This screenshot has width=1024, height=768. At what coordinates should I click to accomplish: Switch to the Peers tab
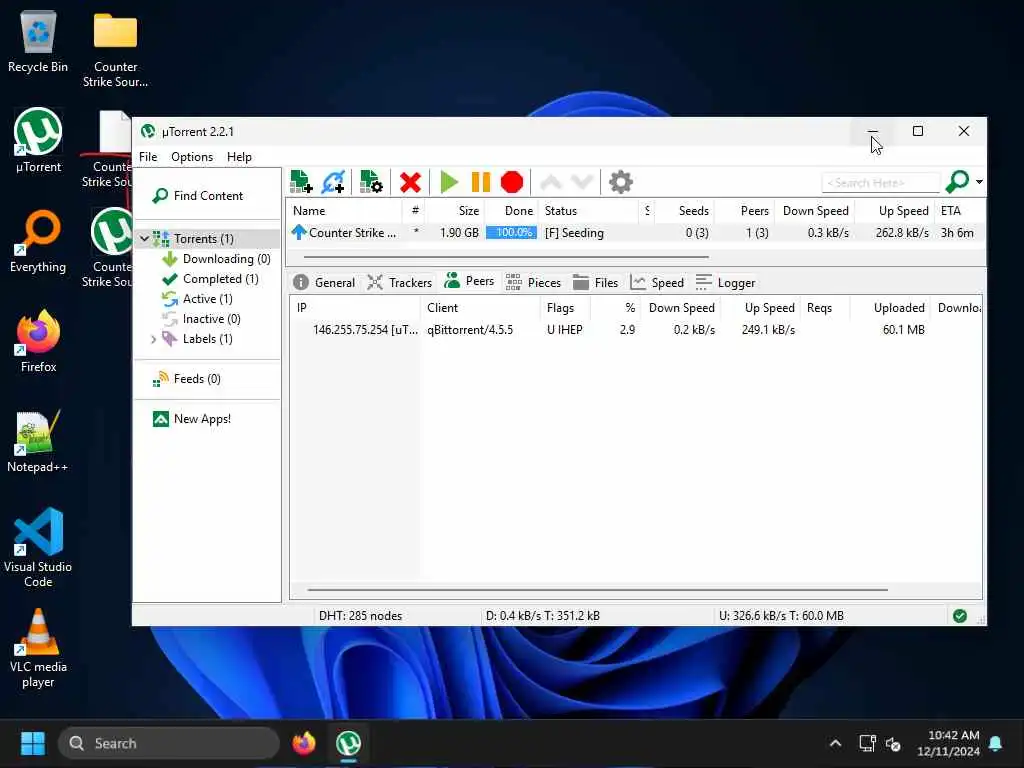click(x=469, y=281)
